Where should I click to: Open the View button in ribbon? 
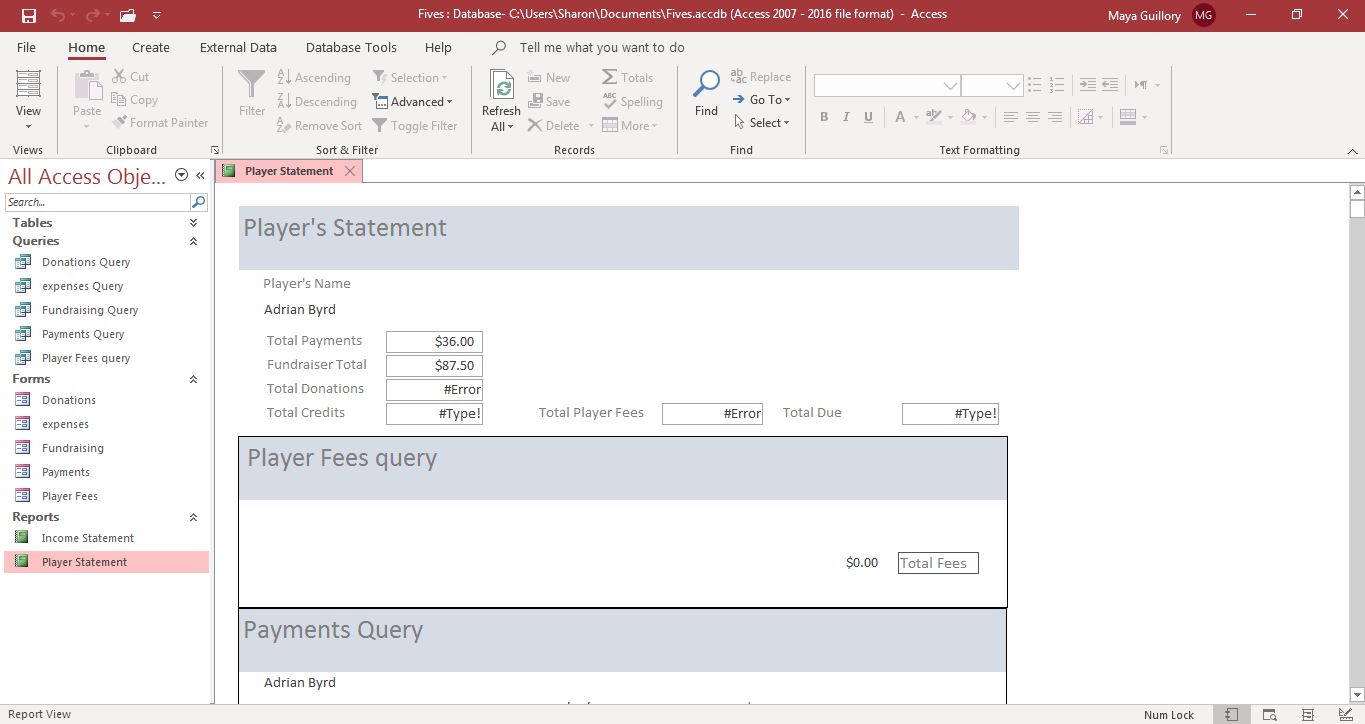click(28, 100)
